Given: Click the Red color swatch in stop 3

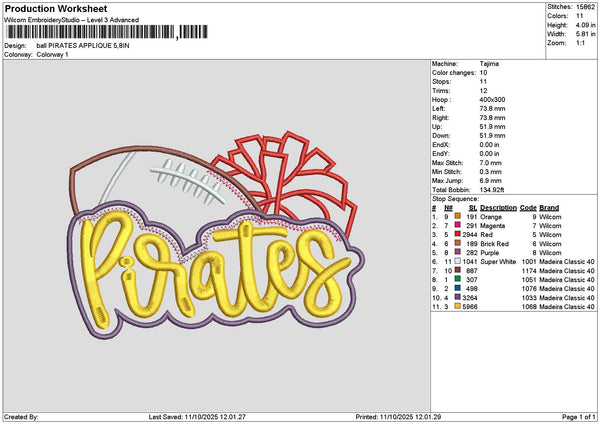Looking at the screenshot, I should [457, 234].
